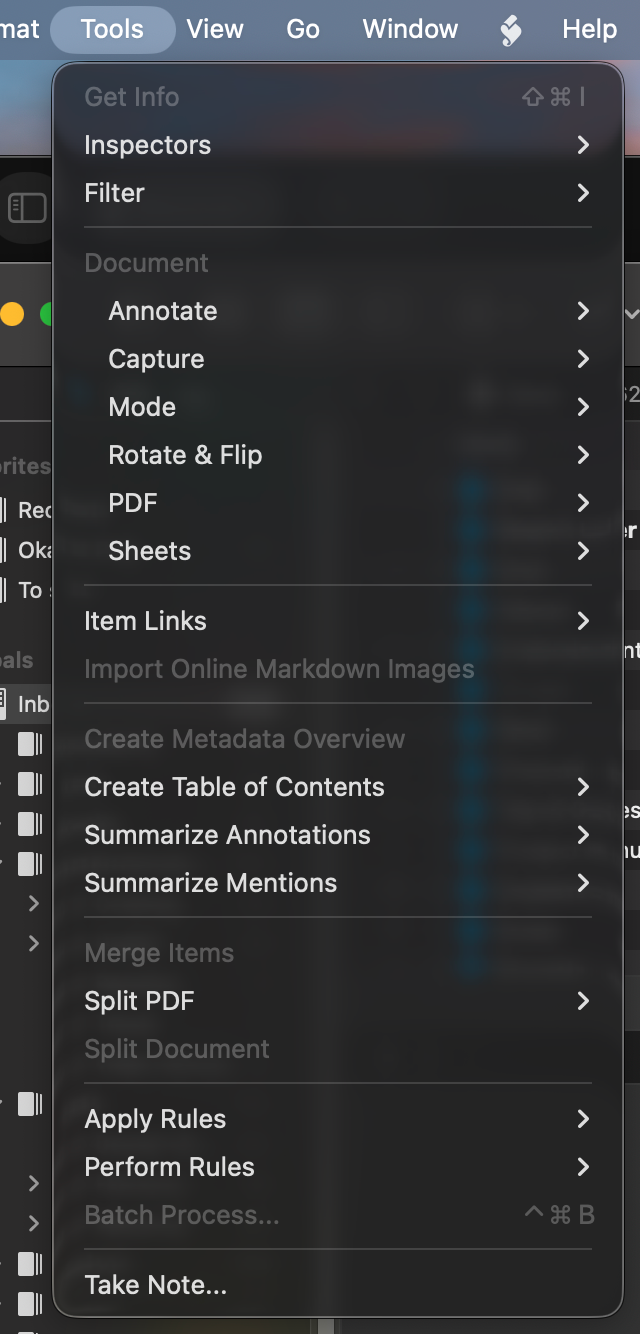640x1334 pixels.
Task: Toggle the sidebar icon in toolbar
Action: (x=27, y=208)
